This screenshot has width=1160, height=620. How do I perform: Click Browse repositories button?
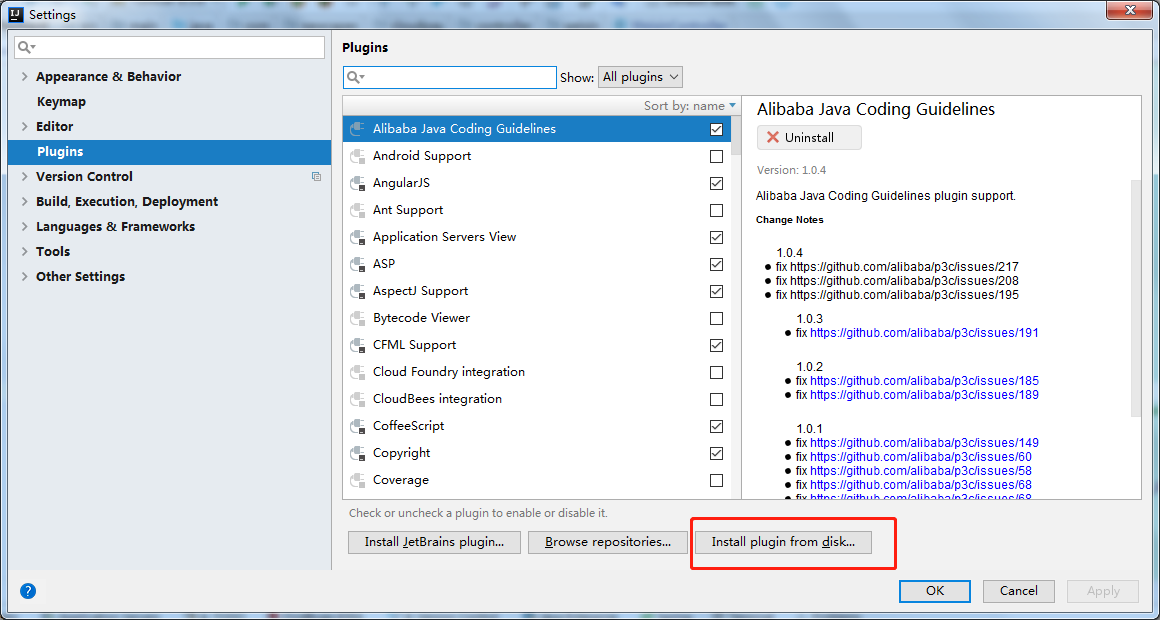click(607, 542)
